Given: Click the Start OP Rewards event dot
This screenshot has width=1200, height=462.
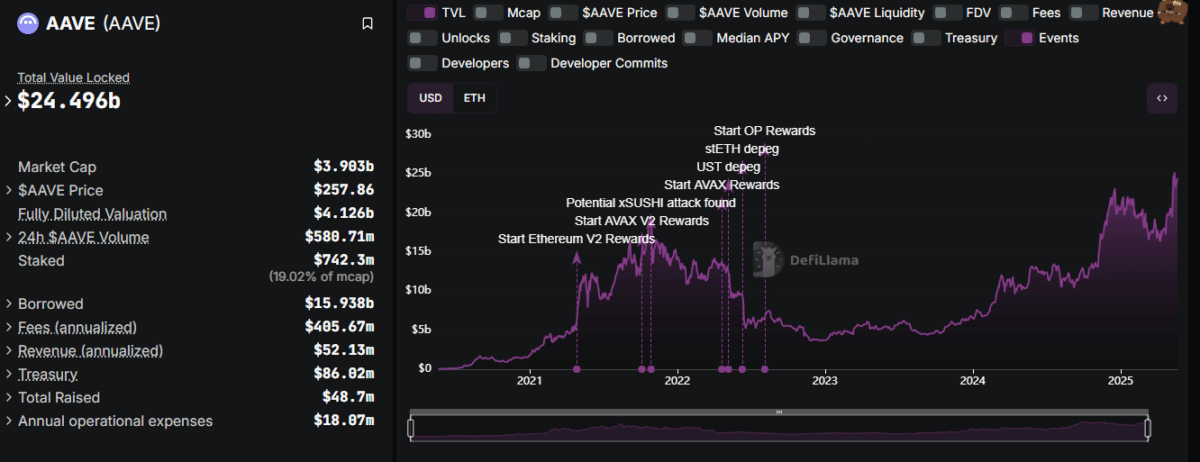Looking at the screenshot, I should 765,369.
